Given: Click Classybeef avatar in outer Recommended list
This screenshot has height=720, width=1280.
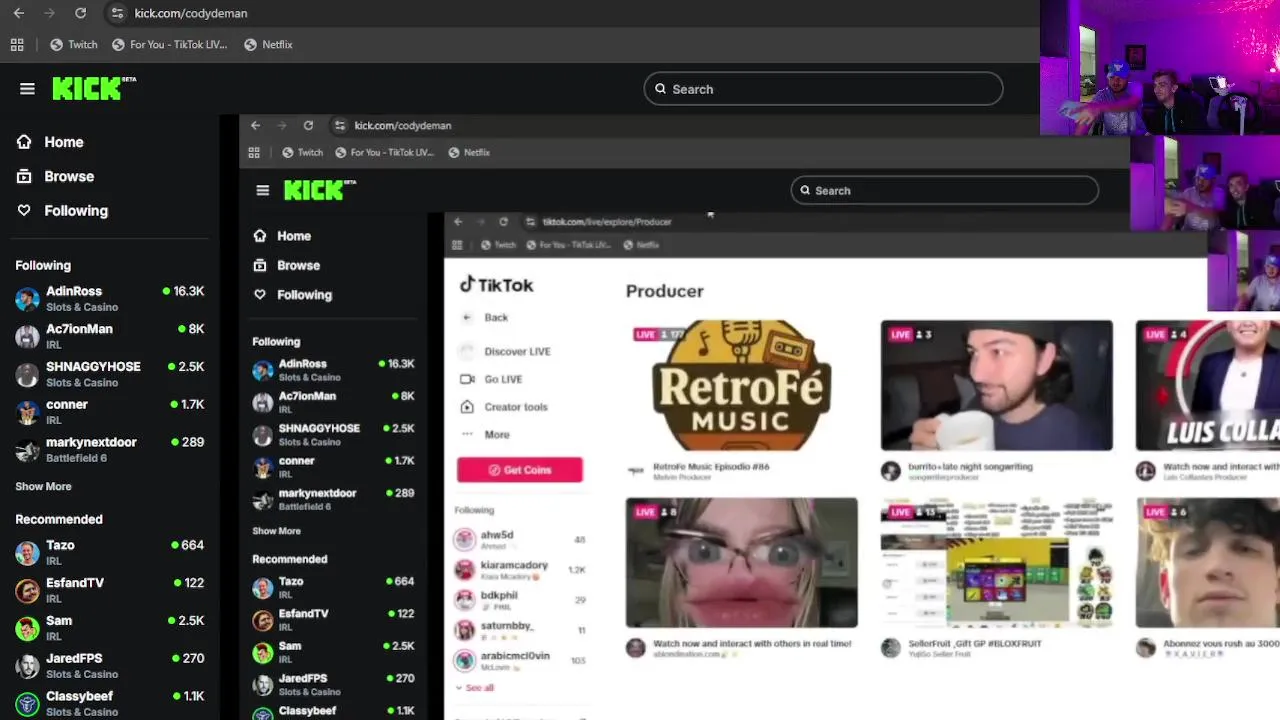Looking at the screenshot, I should 27,704.
